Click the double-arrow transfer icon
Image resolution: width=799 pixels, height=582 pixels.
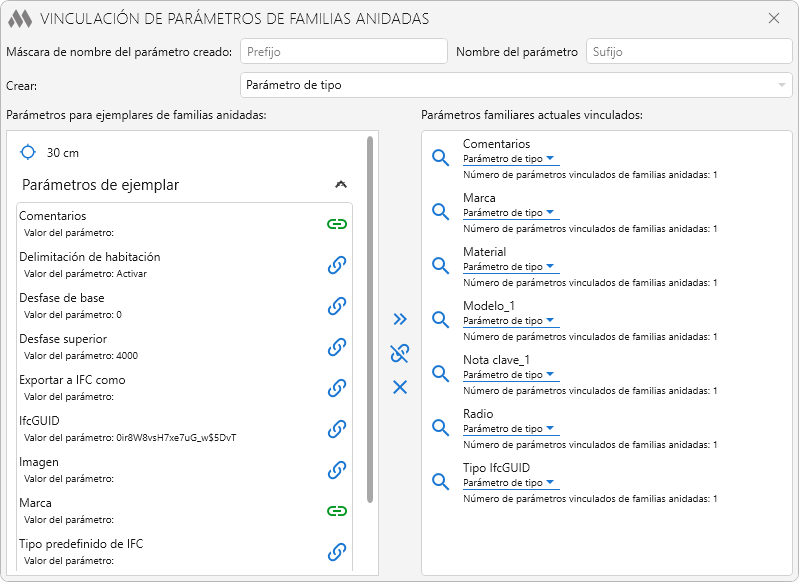400,319
